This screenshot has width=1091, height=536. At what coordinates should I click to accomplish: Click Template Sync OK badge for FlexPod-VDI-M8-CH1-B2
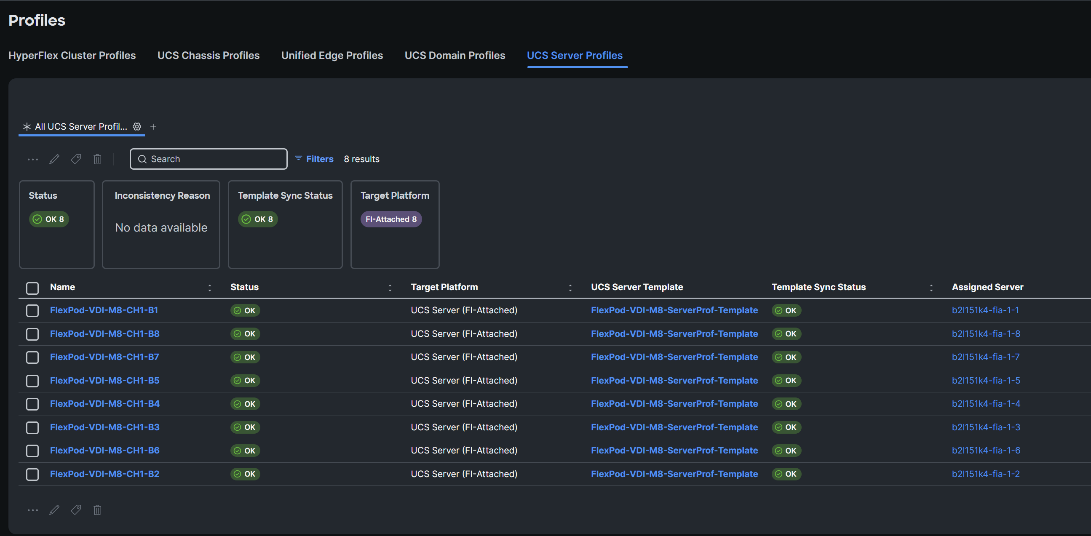pyautogui.click(x=786, y=474)
